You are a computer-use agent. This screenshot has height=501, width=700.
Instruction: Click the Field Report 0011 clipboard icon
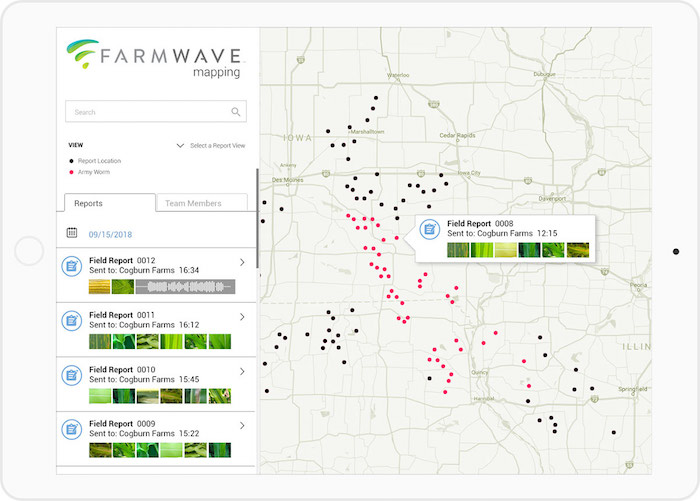[72, 320]
